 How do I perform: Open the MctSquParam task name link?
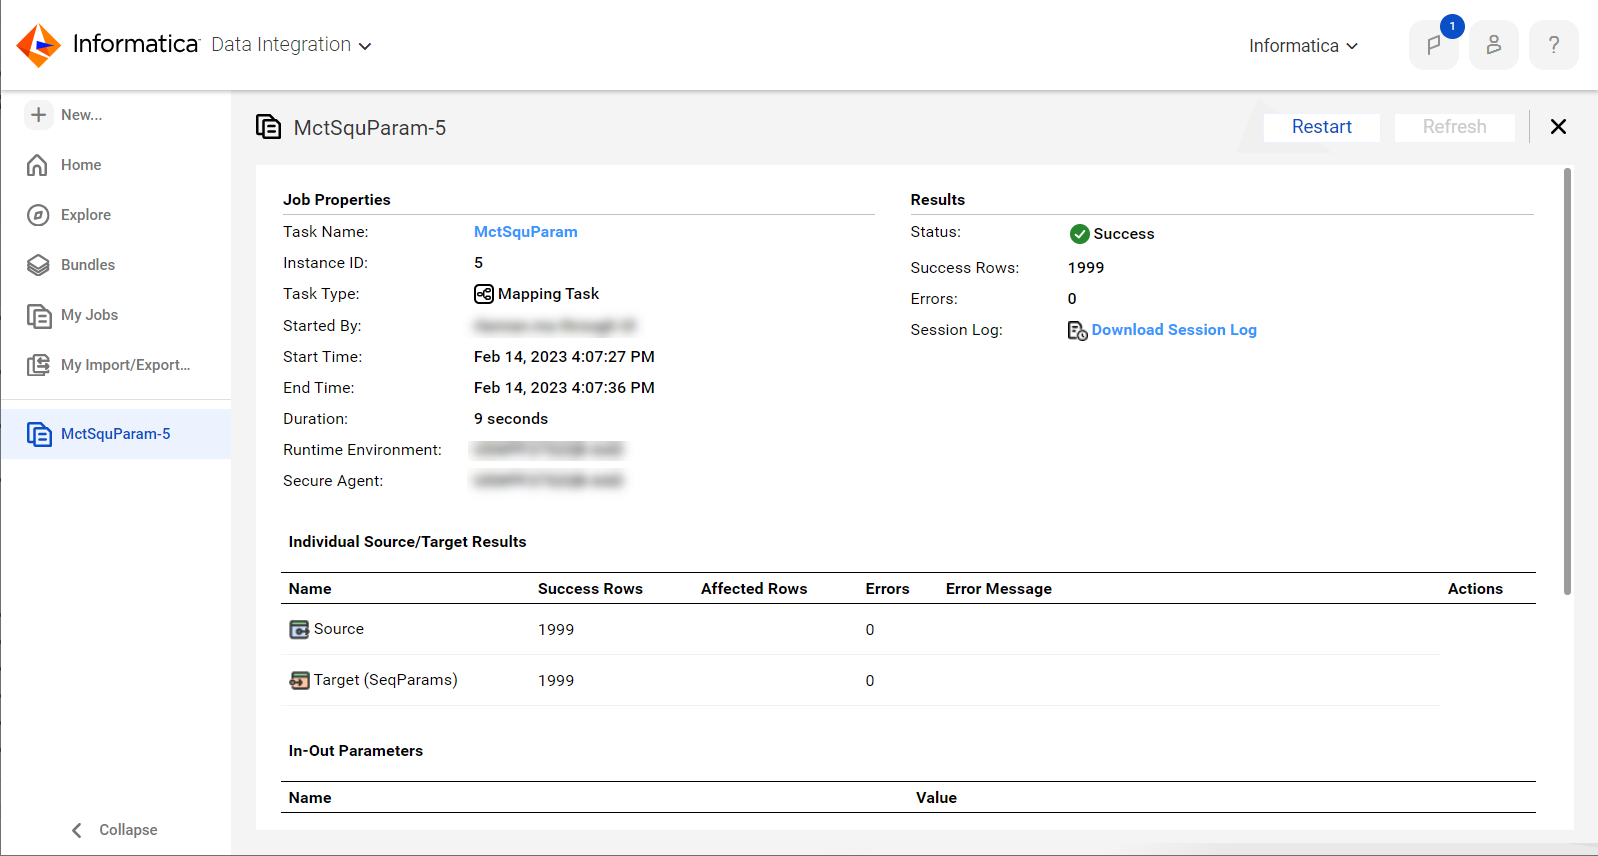(526, 232)
